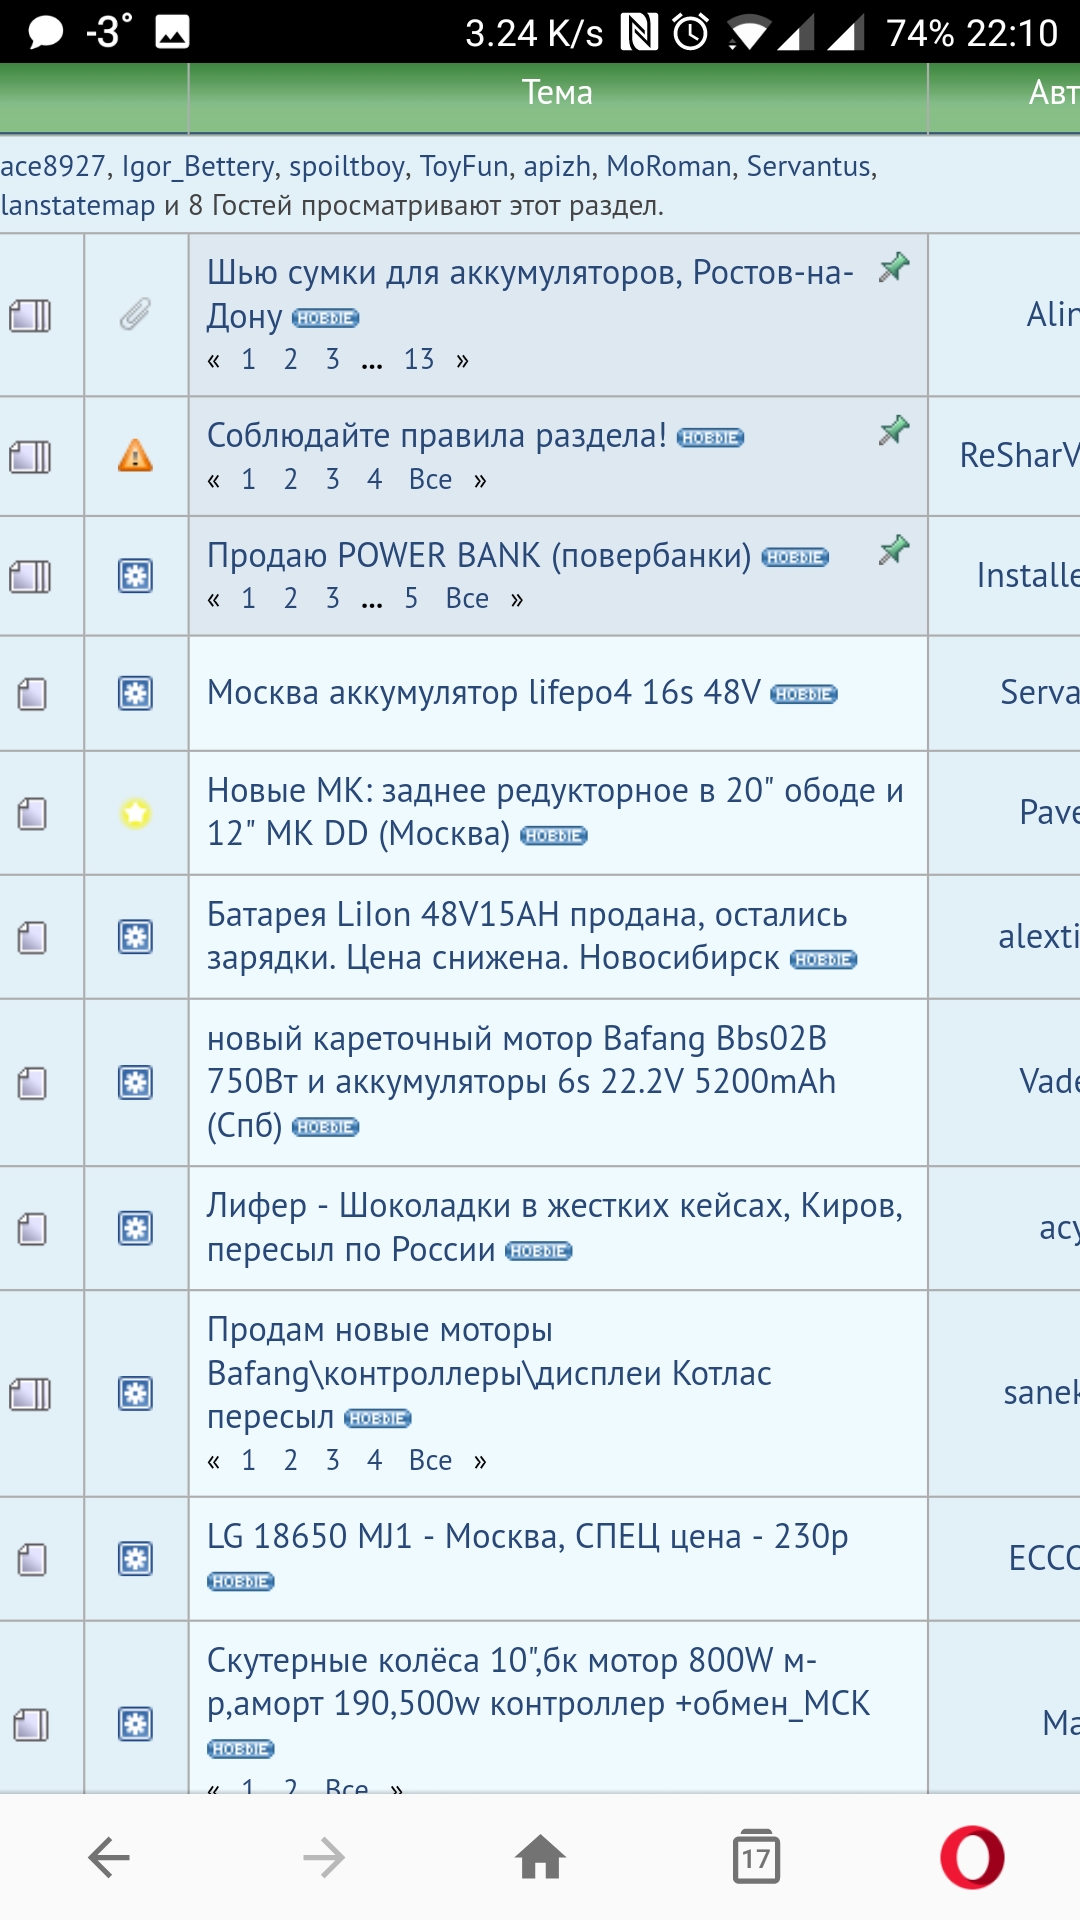Go to page 13 of the сумки topic
This screenshot has width=1080, height=1920.
(418, 360)
